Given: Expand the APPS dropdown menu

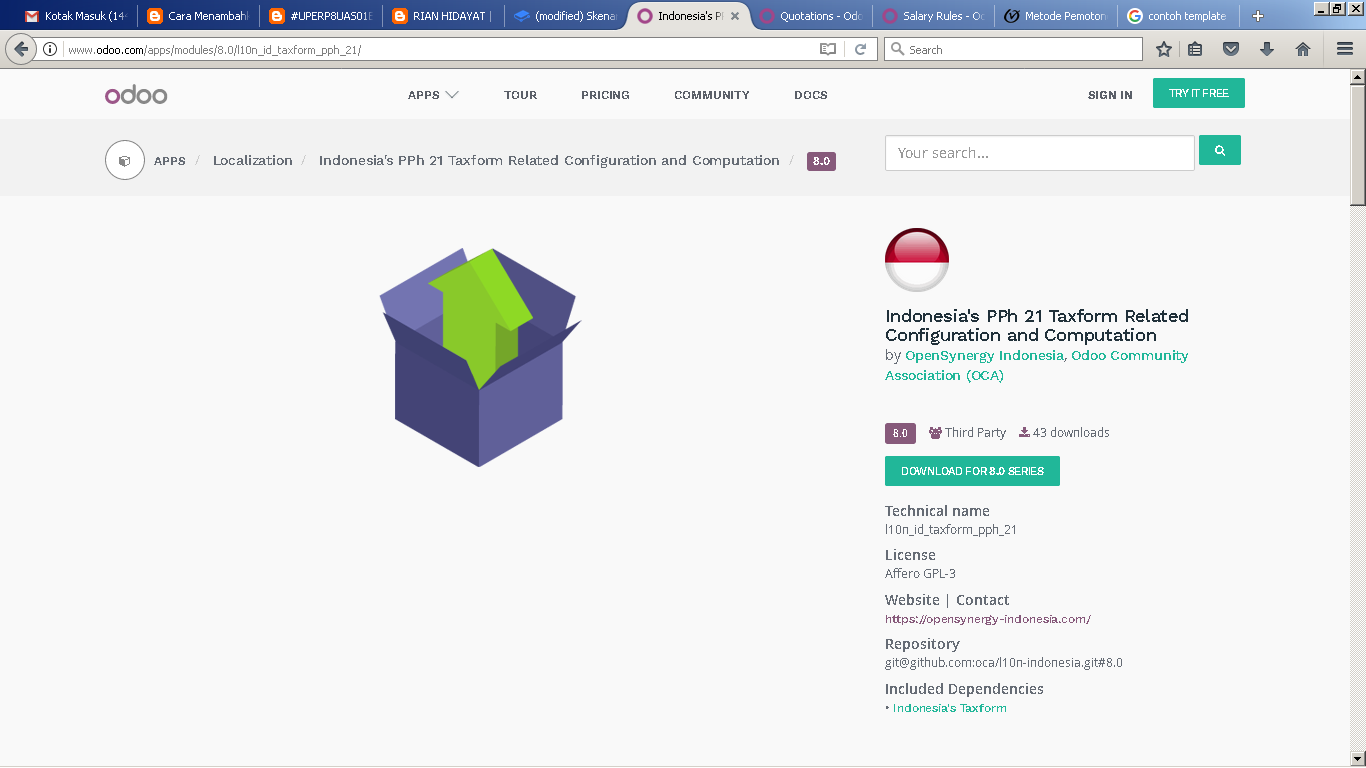Looking at the screenshot, I should point(433,95).
